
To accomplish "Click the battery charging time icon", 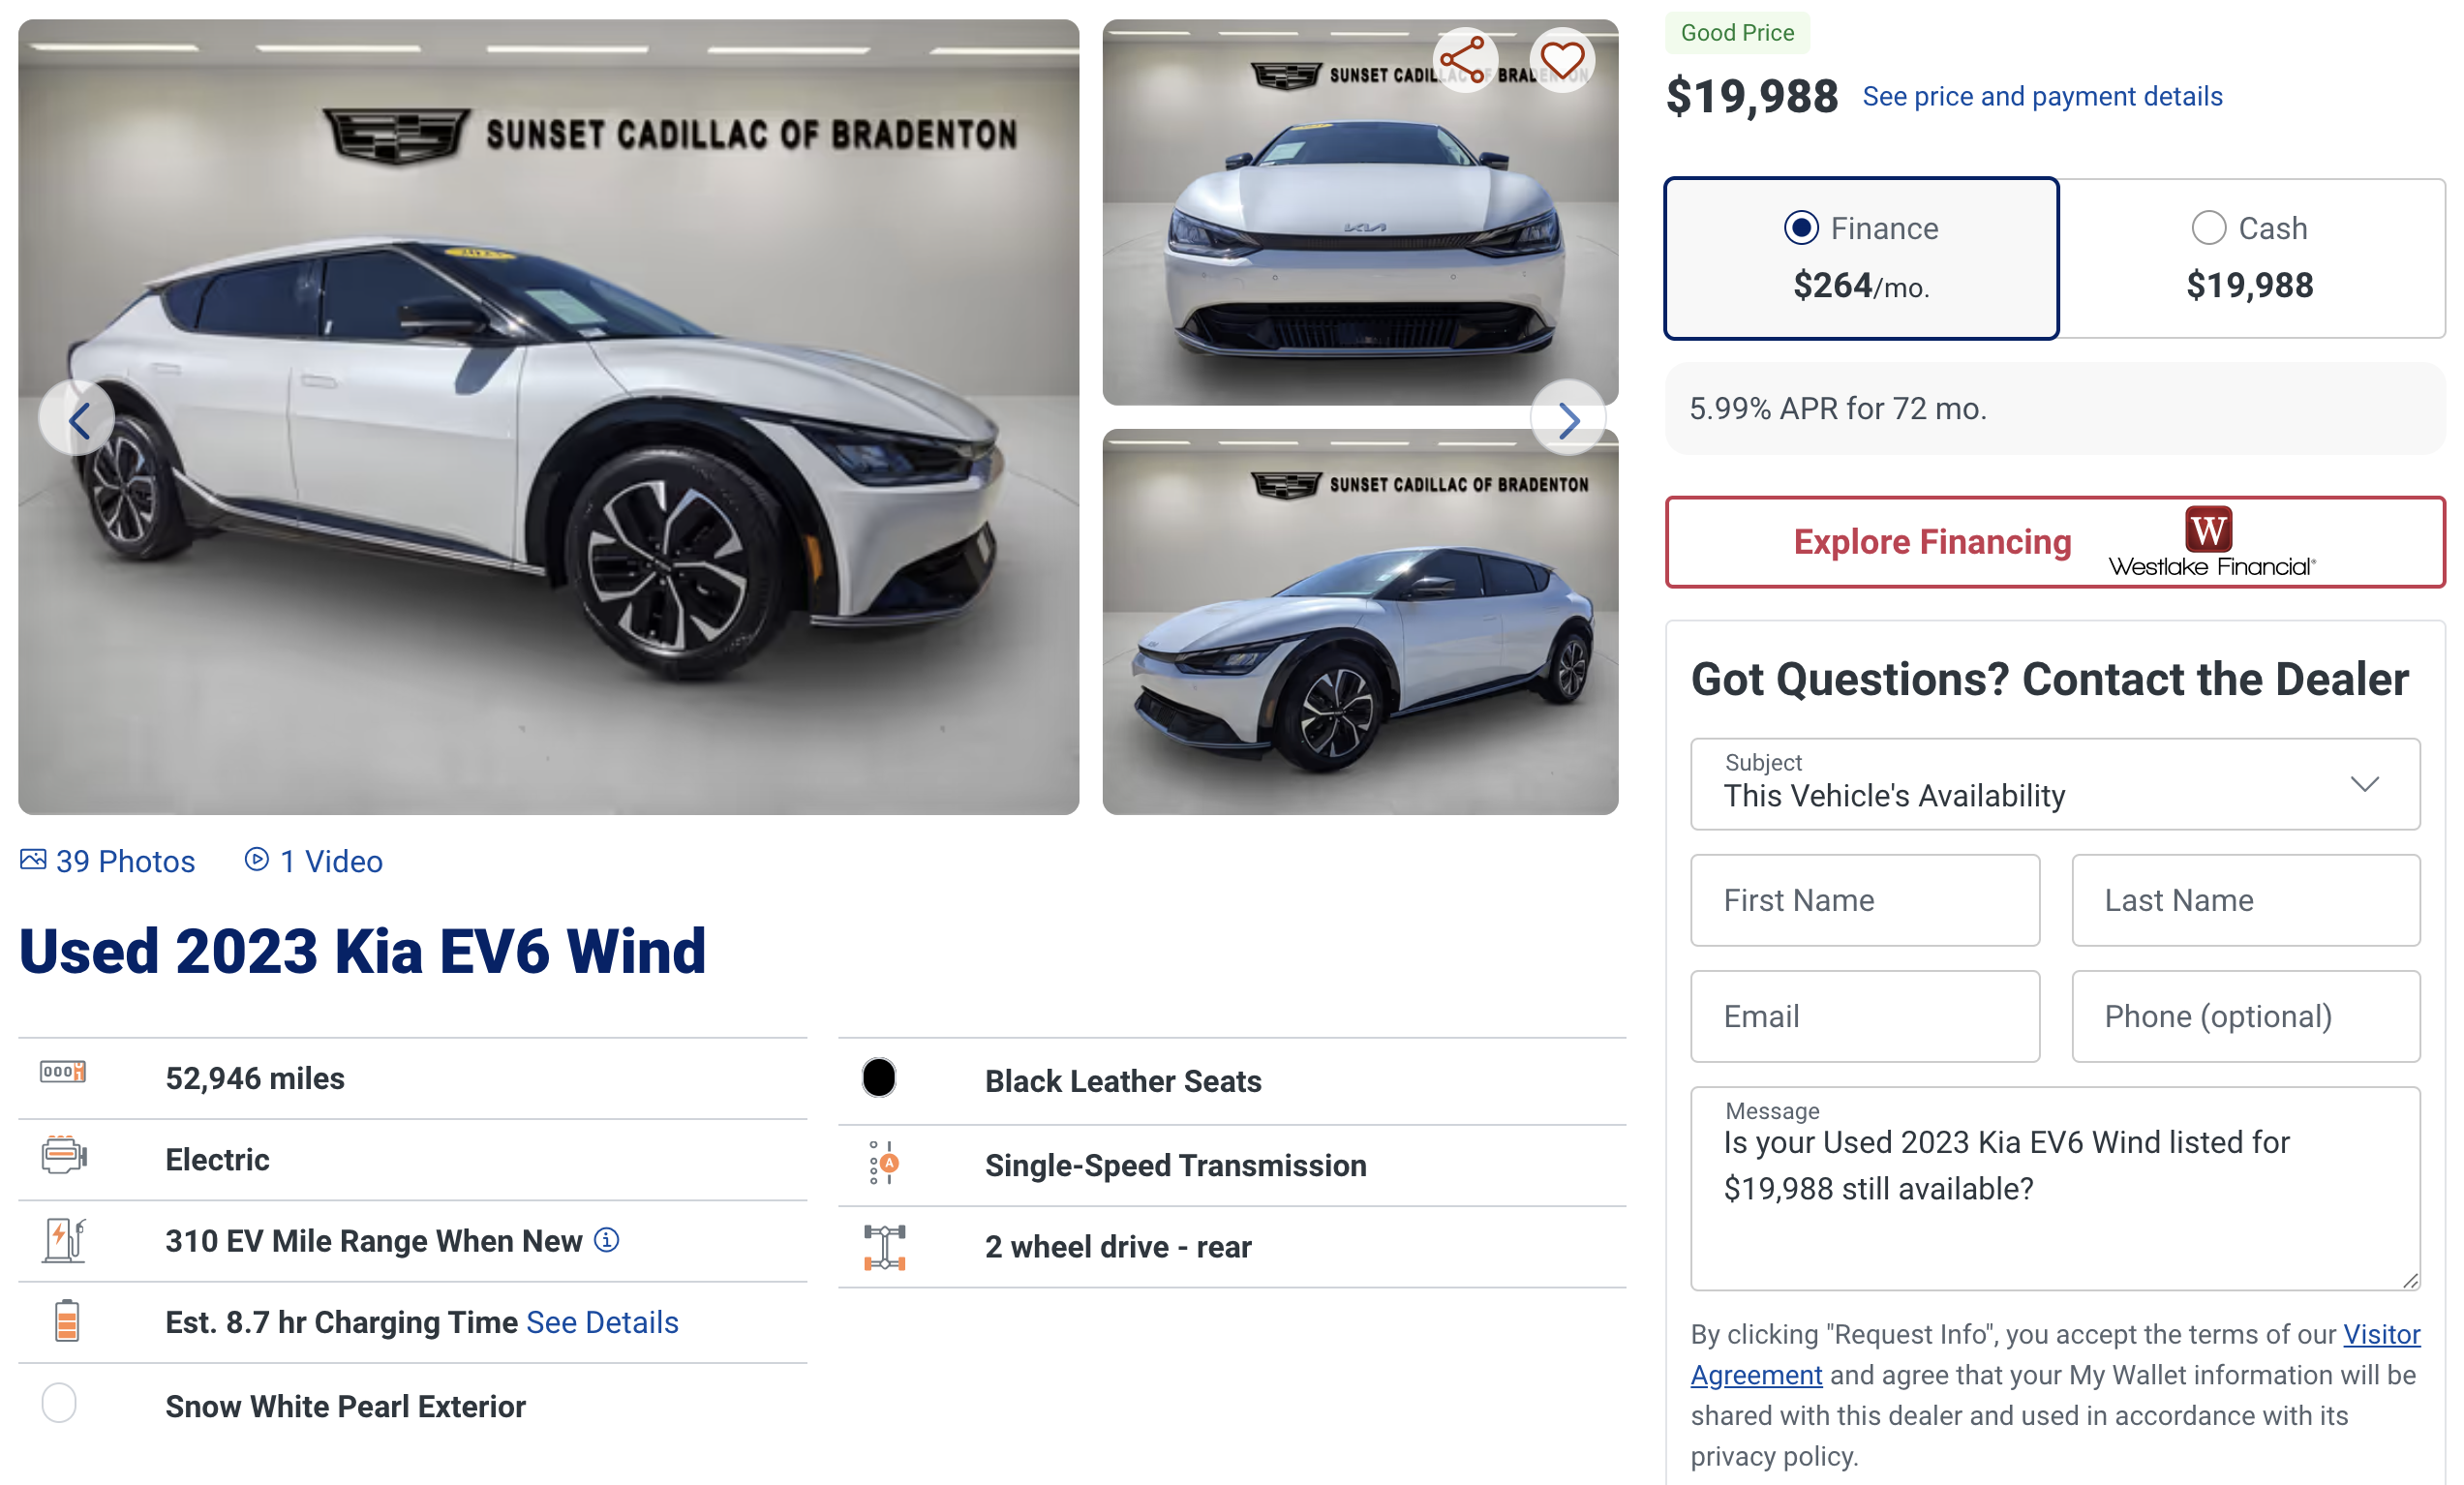I will click(66, 1321).
